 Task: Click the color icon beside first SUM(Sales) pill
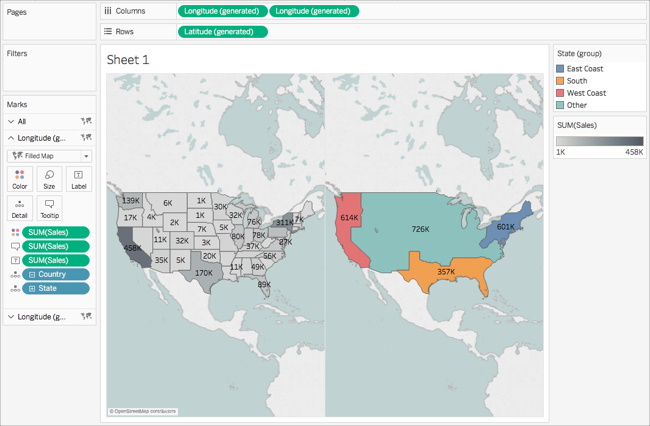tap(15, 232)
